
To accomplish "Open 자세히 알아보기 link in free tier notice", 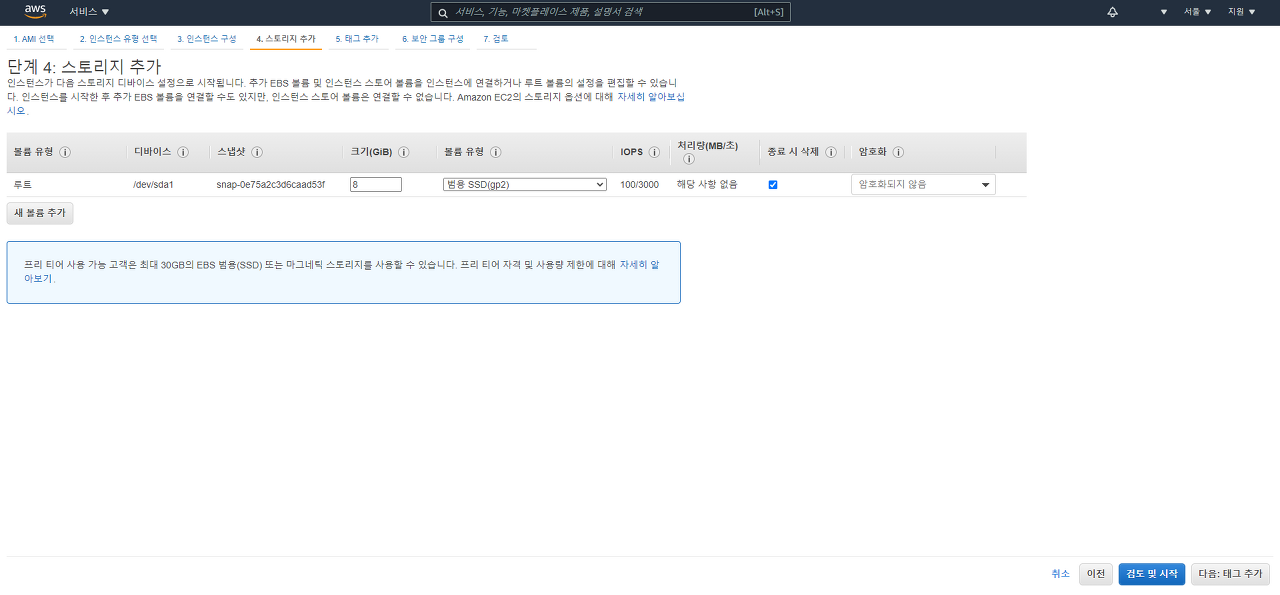I will coord(638,265).
